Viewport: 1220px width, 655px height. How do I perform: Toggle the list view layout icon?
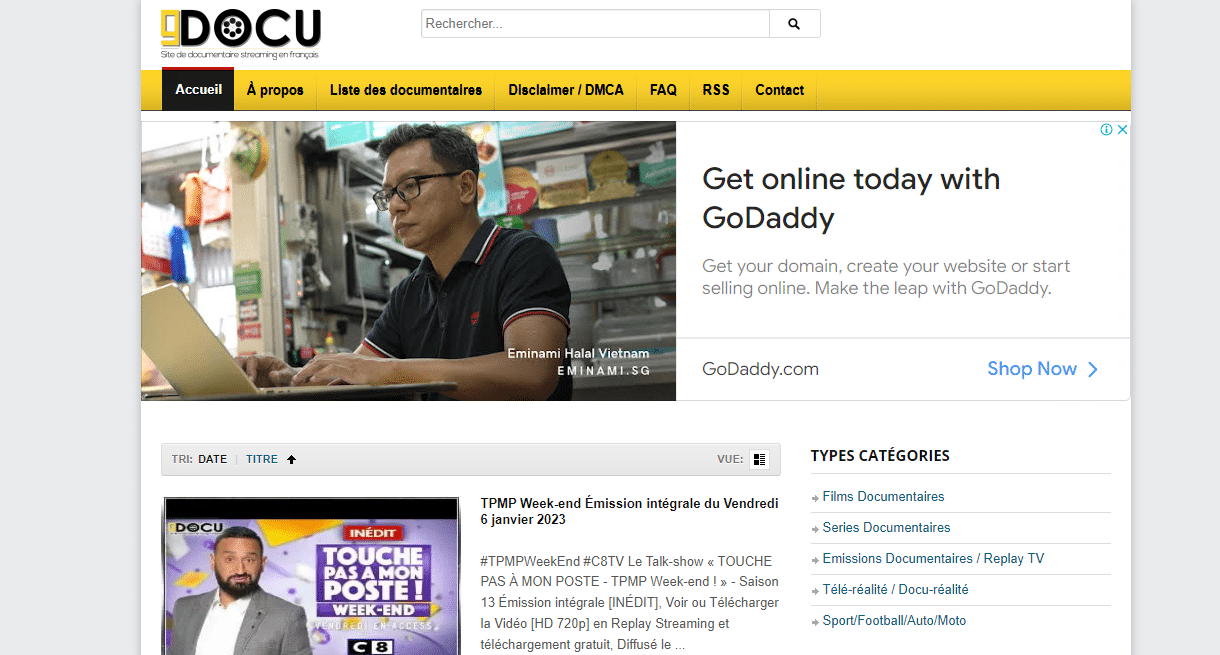tap(759, 460)
